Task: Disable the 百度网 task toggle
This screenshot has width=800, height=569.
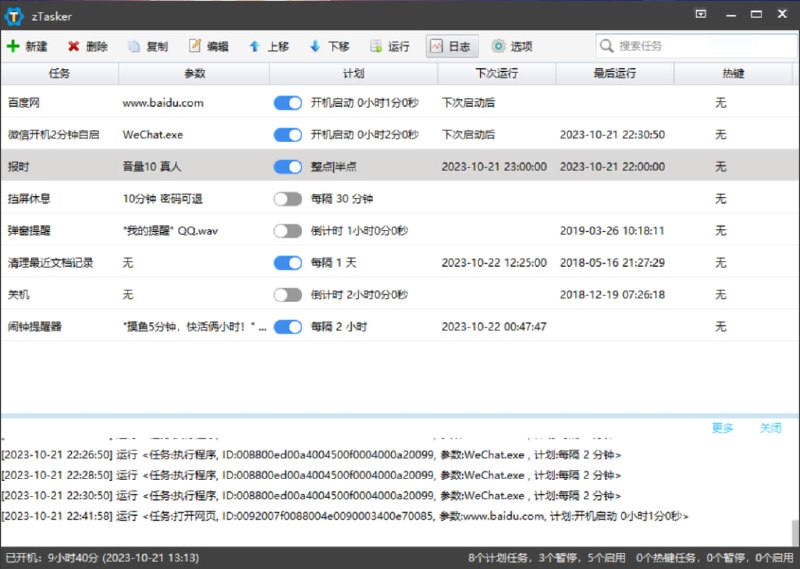Action: [x=288, y=103]
